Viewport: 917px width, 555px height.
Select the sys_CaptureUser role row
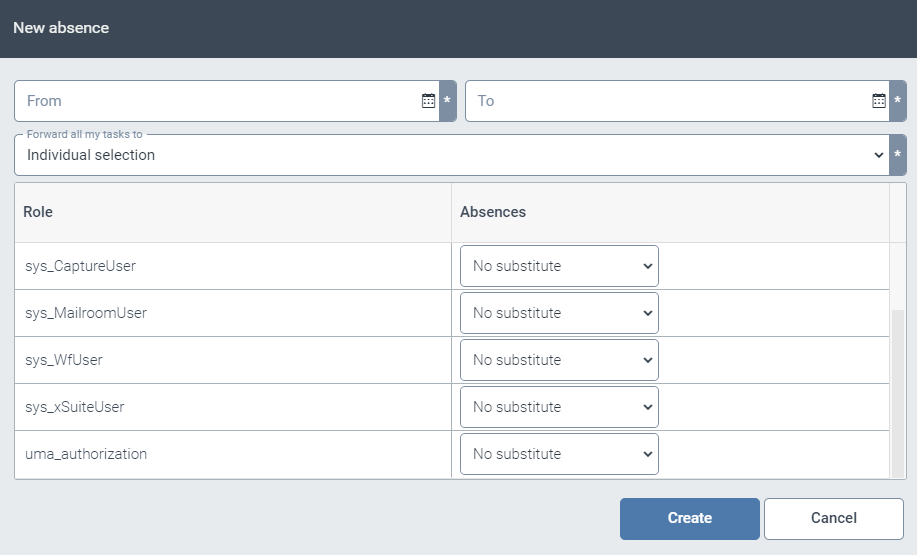pyautogui.click(x=232, y=266)
